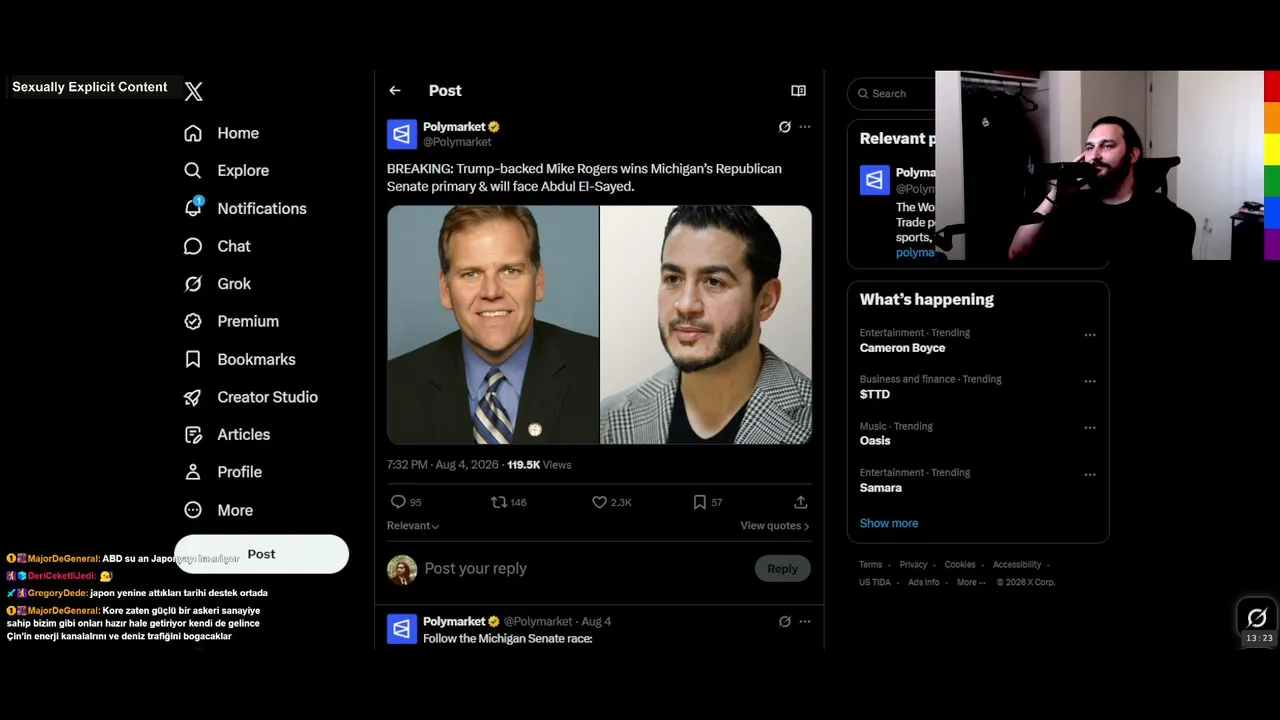Click the share icon on the post
1280x720 pixels.
point(801,502)
